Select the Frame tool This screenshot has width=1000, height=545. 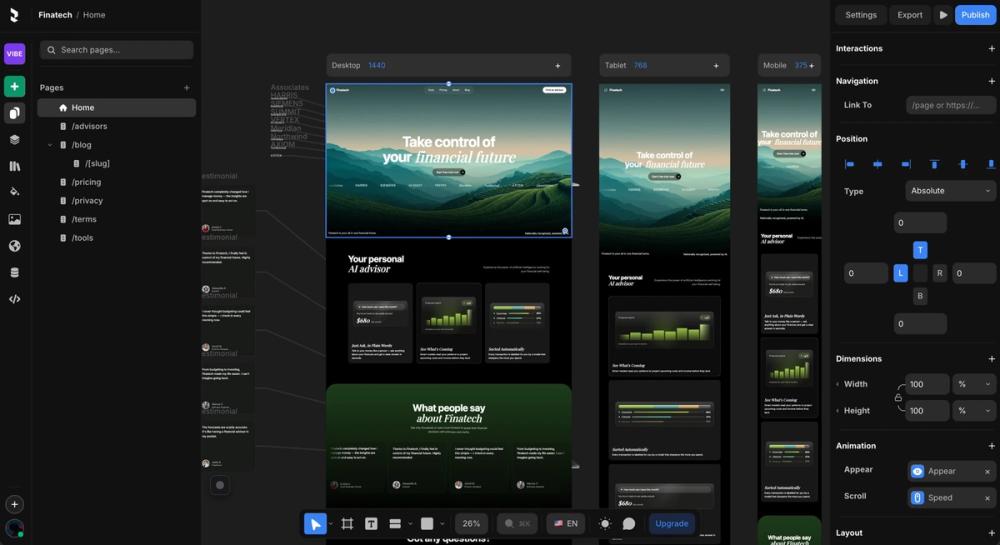tap(347, 523)
